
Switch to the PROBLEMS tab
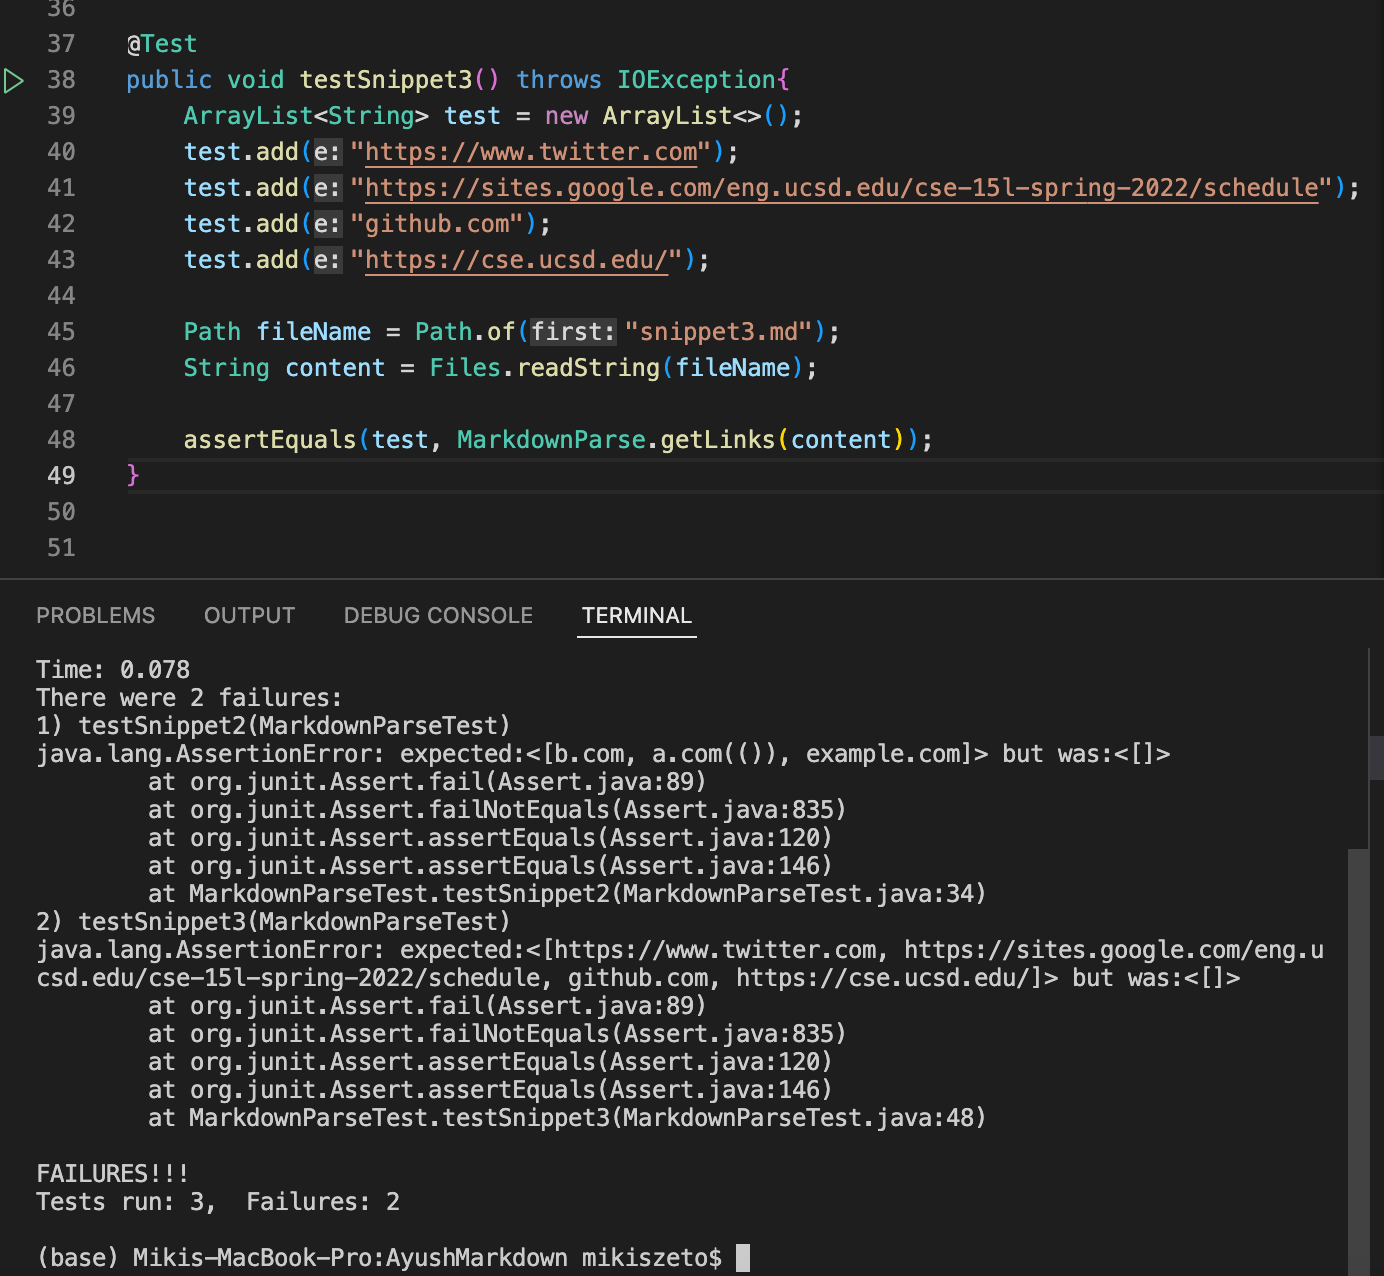[96, 615]
